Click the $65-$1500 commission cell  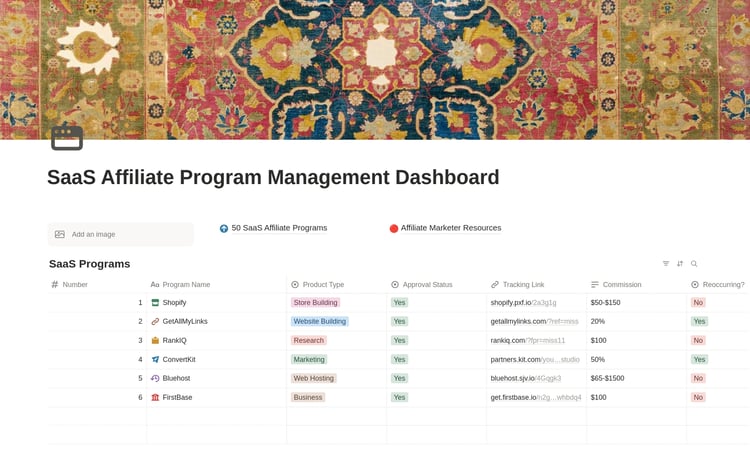[637, 378]
